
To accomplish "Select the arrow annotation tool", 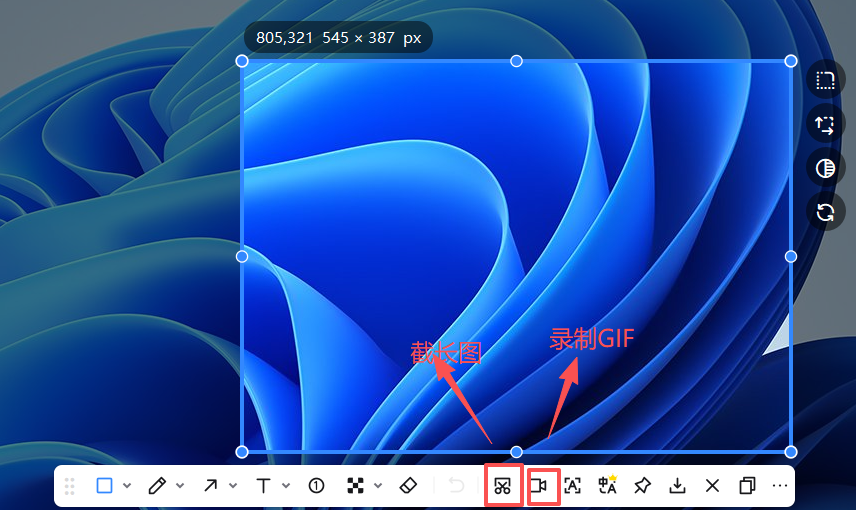I will click(210, 485).
